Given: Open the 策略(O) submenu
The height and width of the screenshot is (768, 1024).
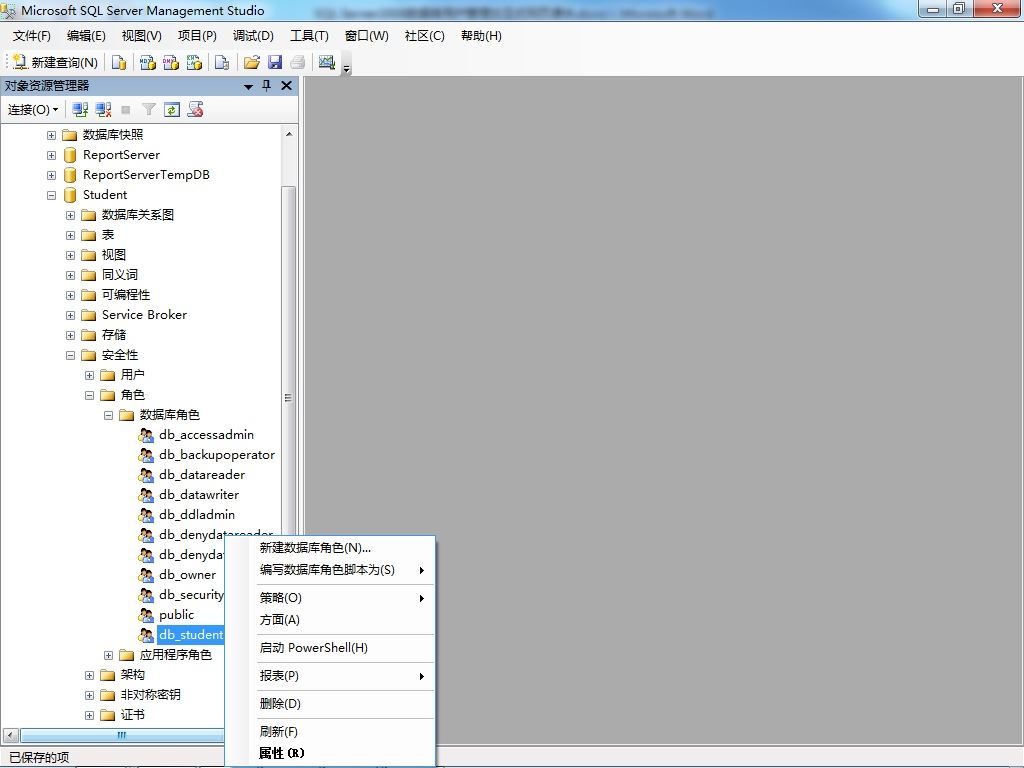Looking at the screenshot, I should 330,598.
